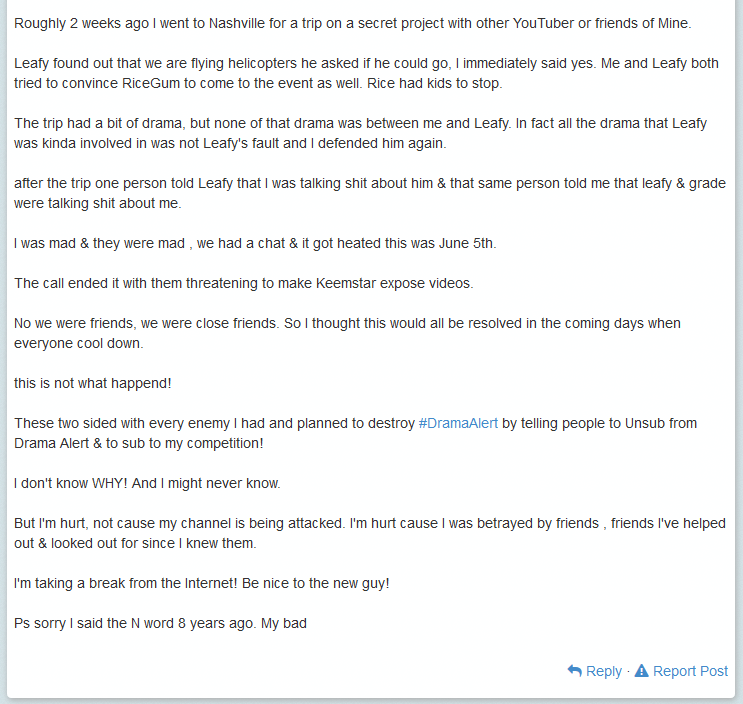Image resolution: width=743 pixels, height=704 pixels.
Task: Click the line 'I was mad & they were mad'
Action: click(255, 243)
